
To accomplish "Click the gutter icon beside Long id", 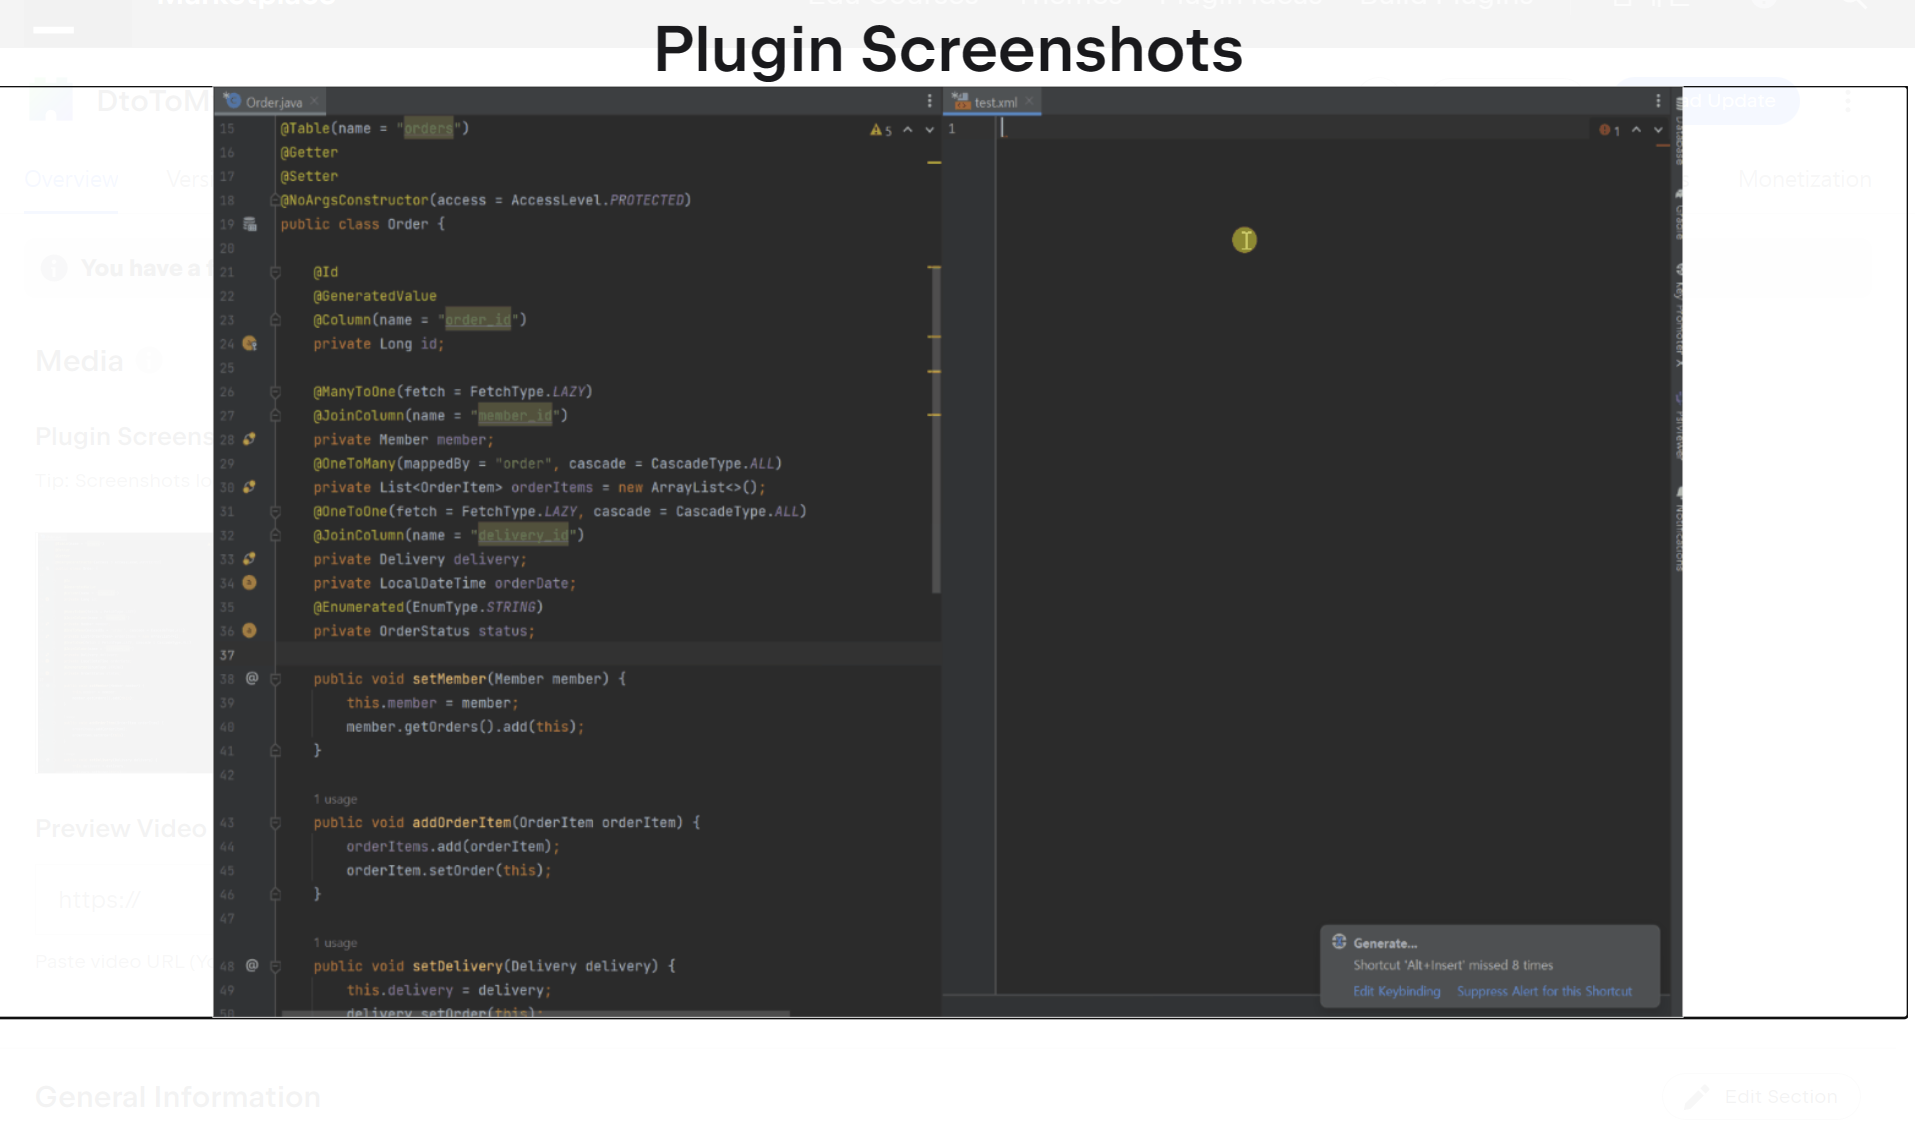I will click(x=250, y=344).
